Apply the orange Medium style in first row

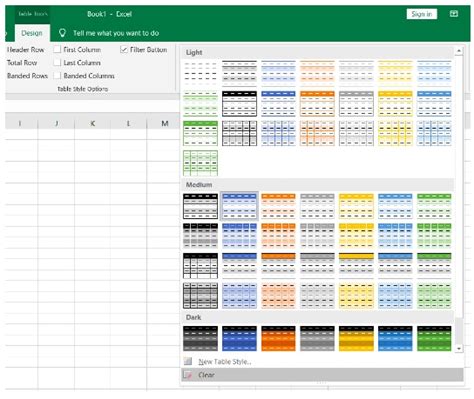pyautogui.click(x=278, y=206)
